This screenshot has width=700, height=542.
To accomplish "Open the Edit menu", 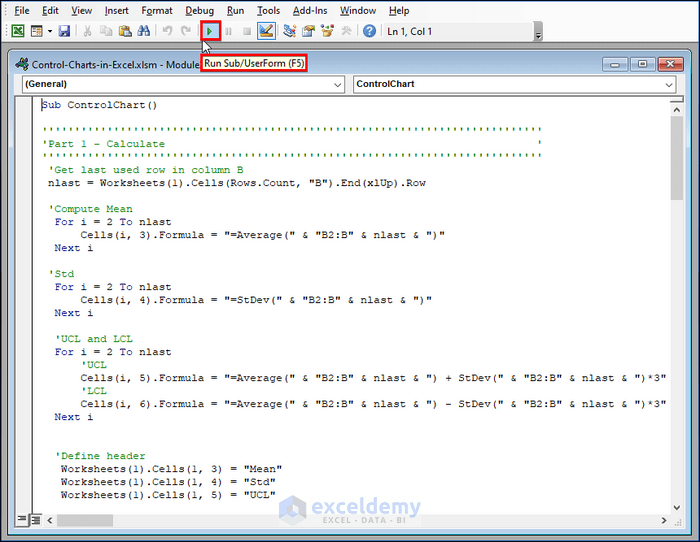I will 50,10.
